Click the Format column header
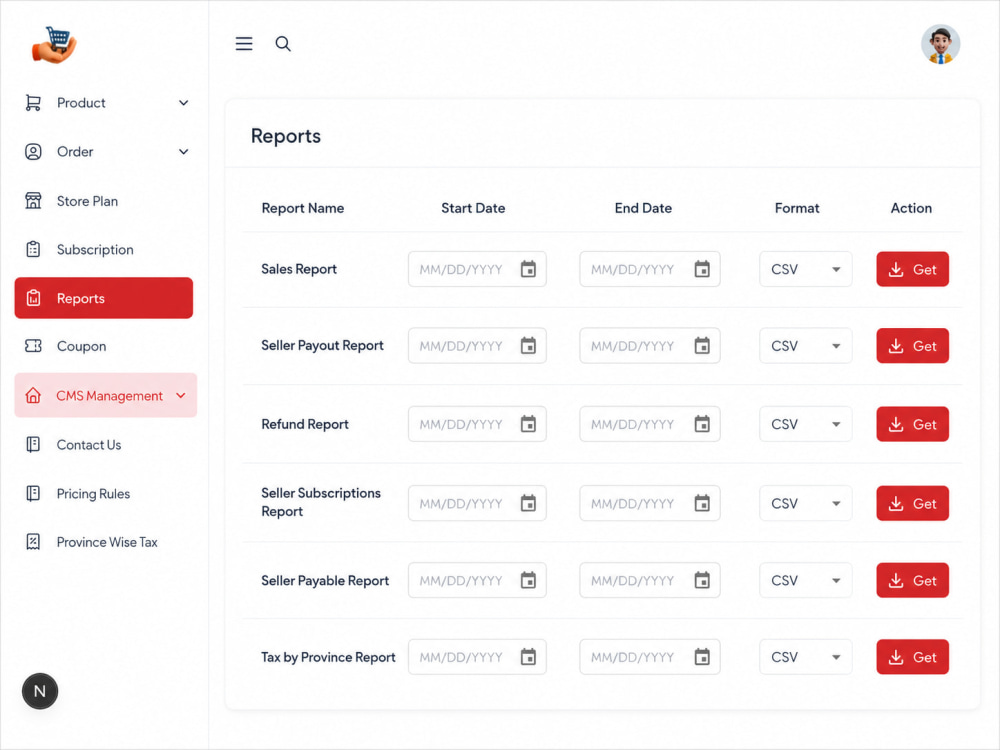The width and height of the screenshot is (1000, 750). click(x=797, y=208)
